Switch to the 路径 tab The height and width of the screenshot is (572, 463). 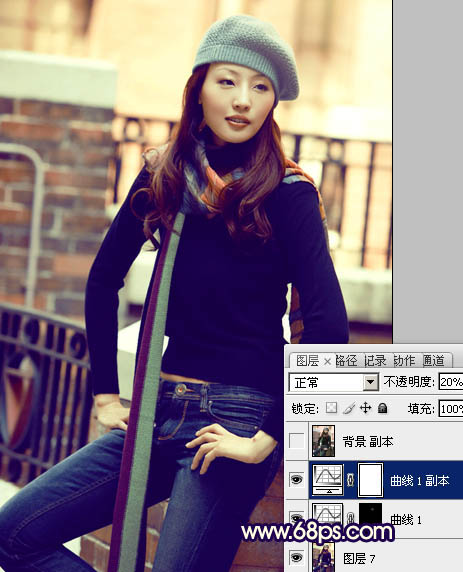[346, 361]
